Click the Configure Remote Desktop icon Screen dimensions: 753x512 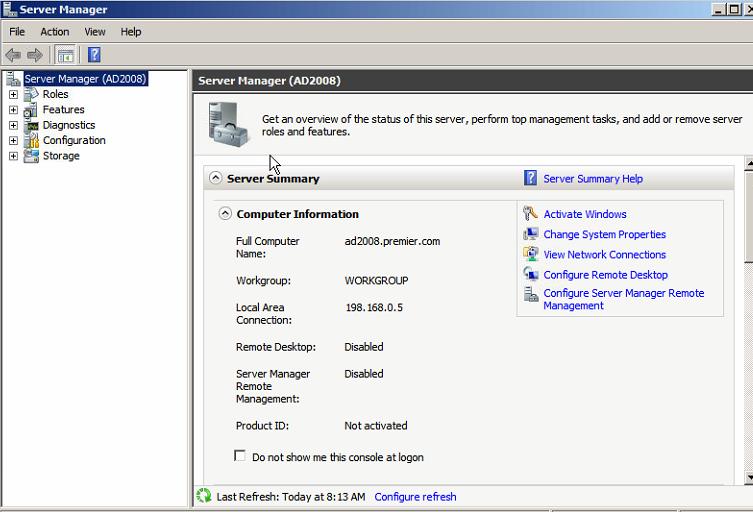coord(530,274)
